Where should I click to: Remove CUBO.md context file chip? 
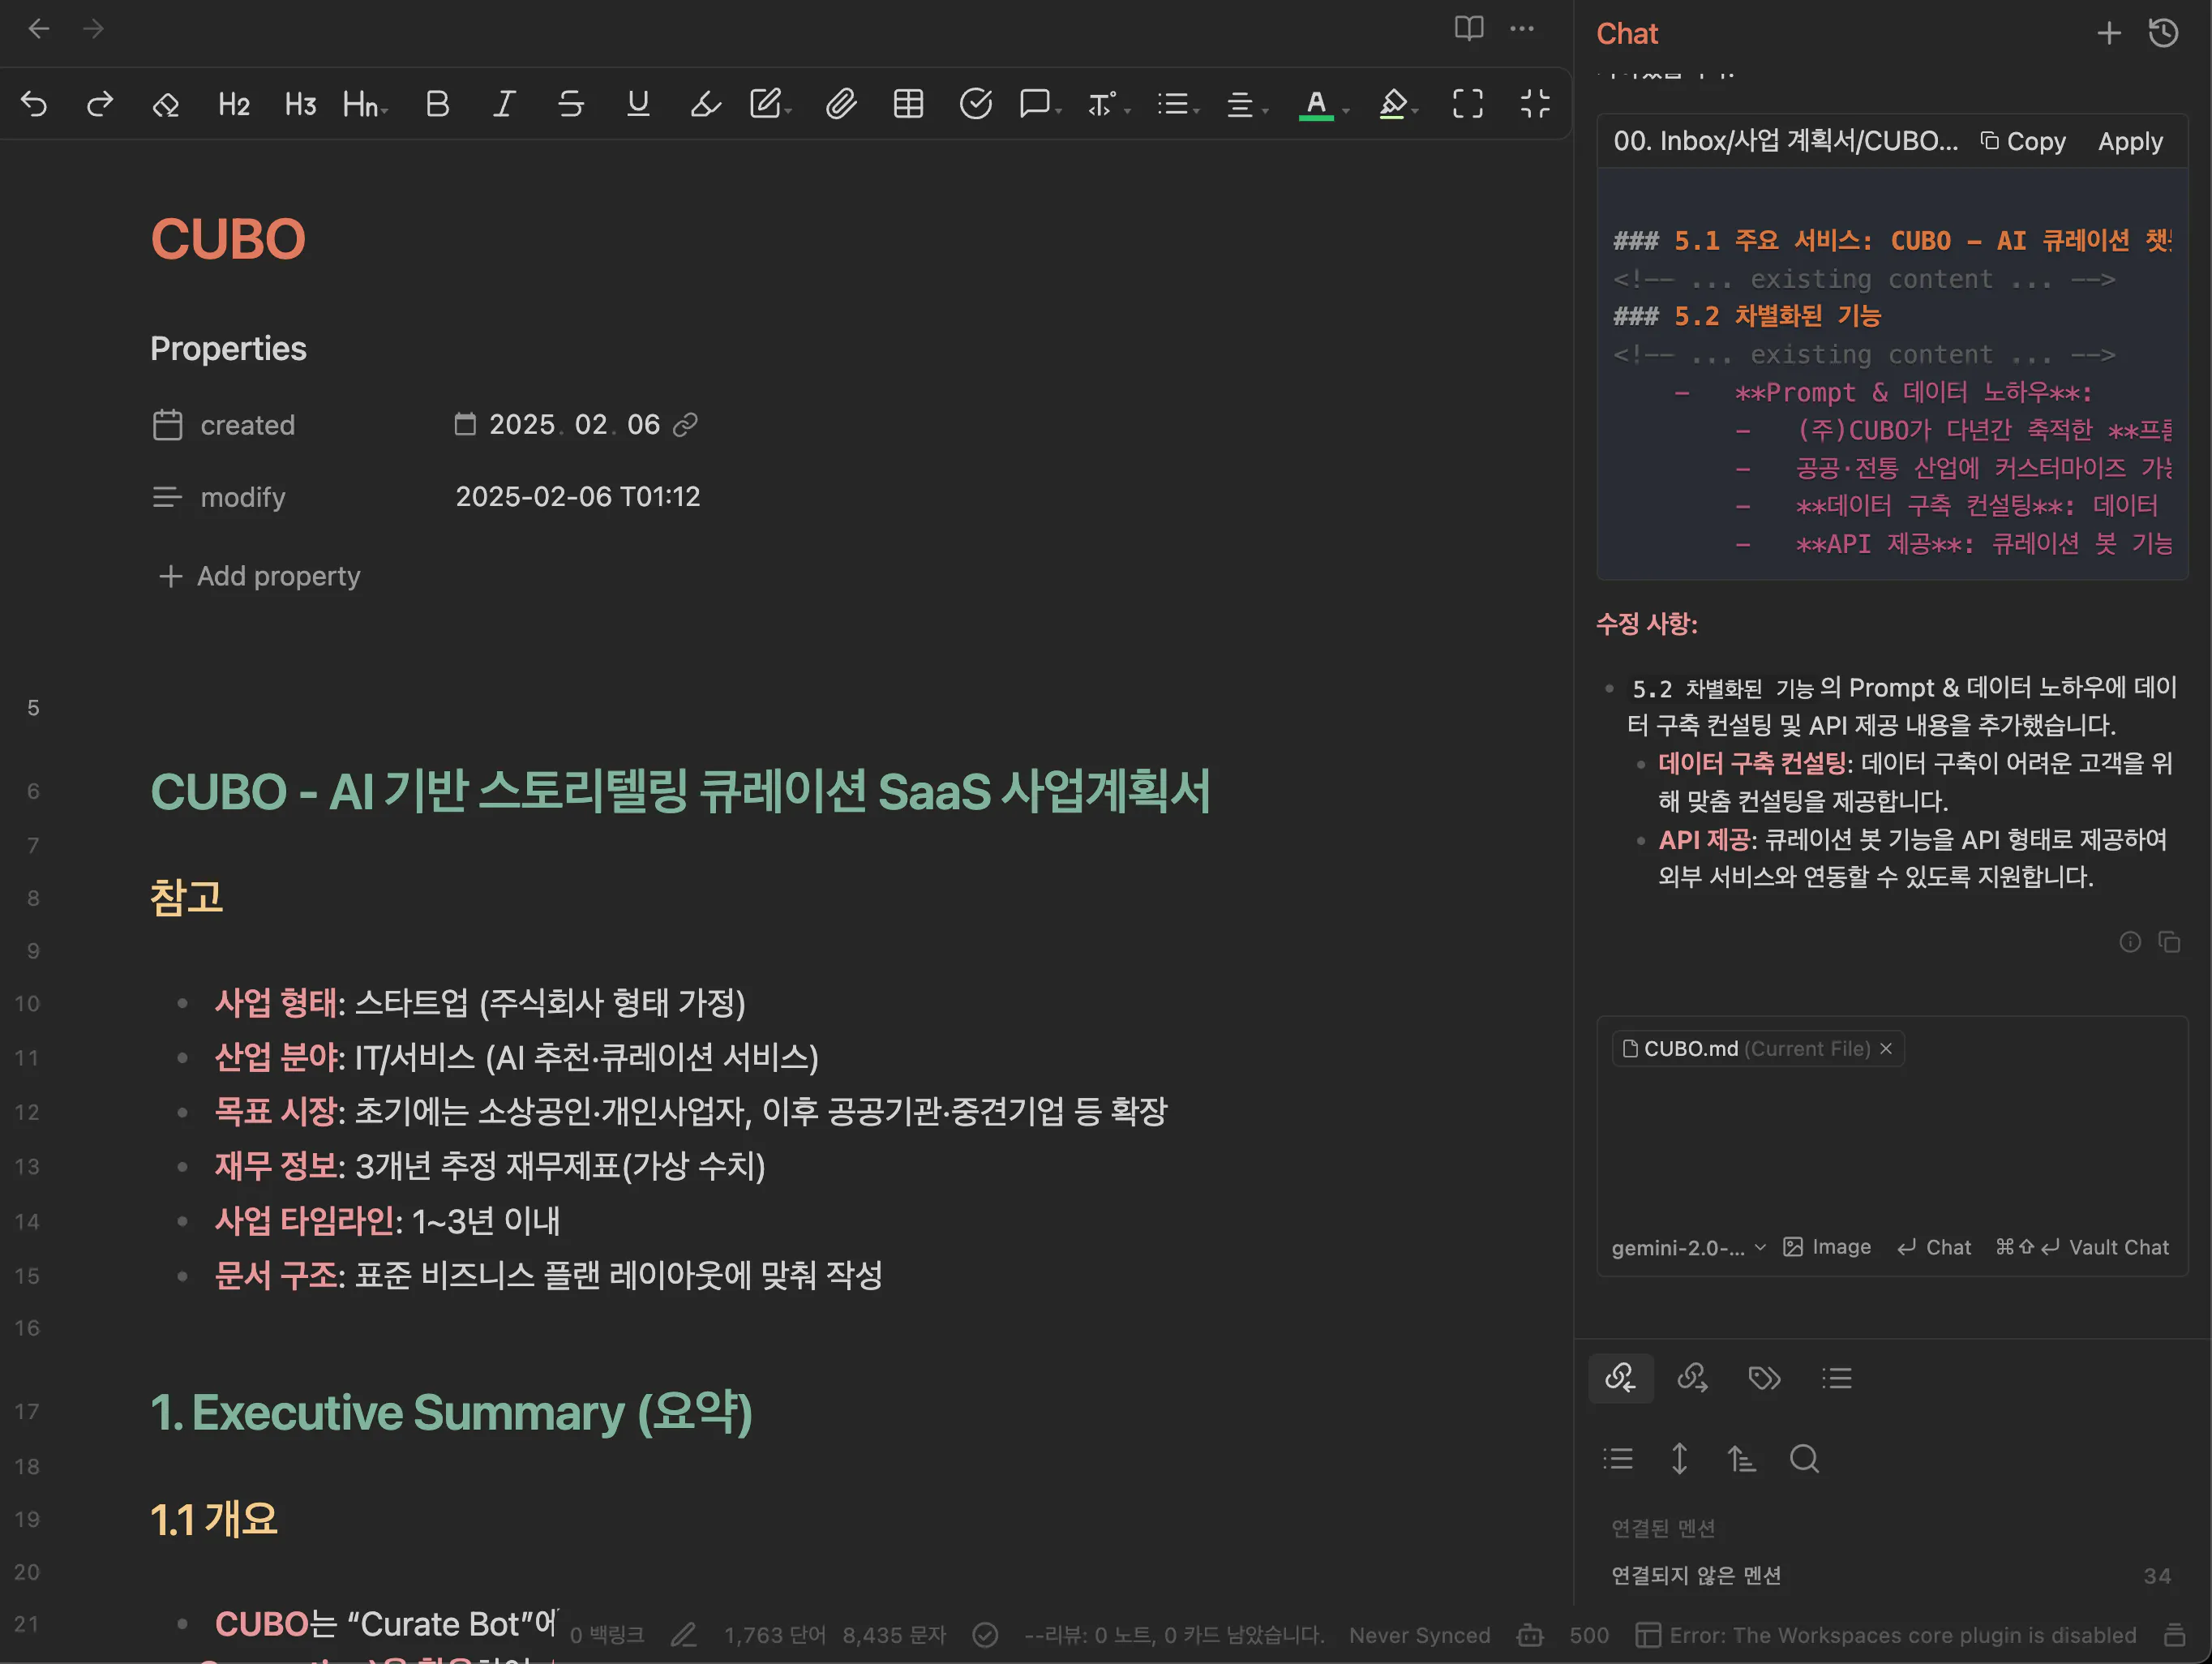coord(1886,1048)
